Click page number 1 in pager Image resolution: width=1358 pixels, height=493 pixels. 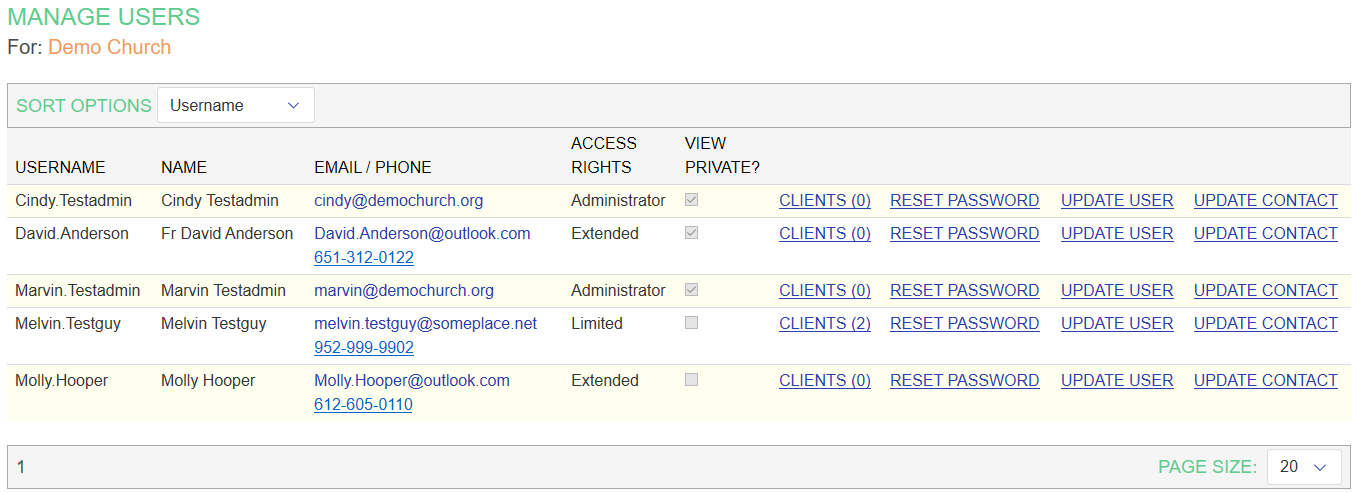pos(21,467)
